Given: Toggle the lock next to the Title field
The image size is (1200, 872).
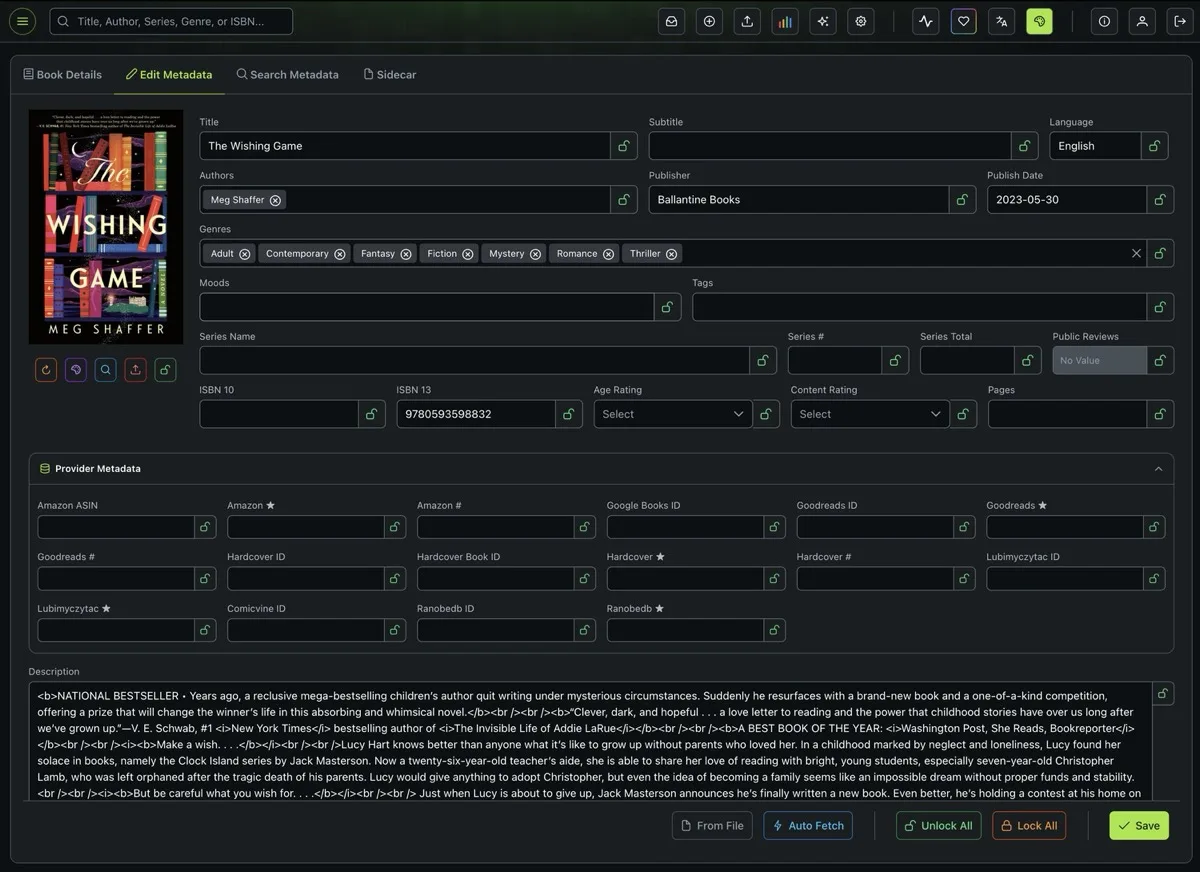Looking at the screenshot, I should tap(624, 146).
